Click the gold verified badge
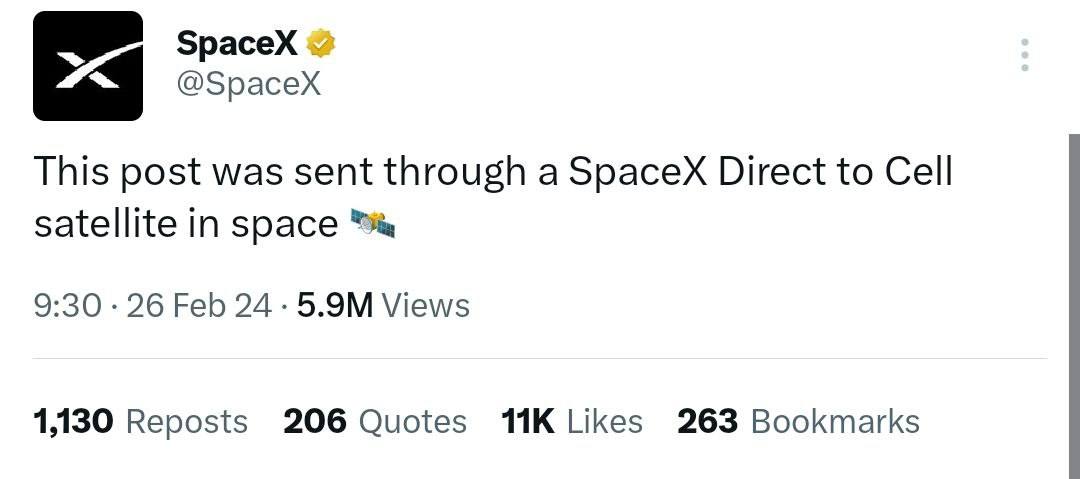The width and height of the screenshot is (1080, 479). pos(321,43)
